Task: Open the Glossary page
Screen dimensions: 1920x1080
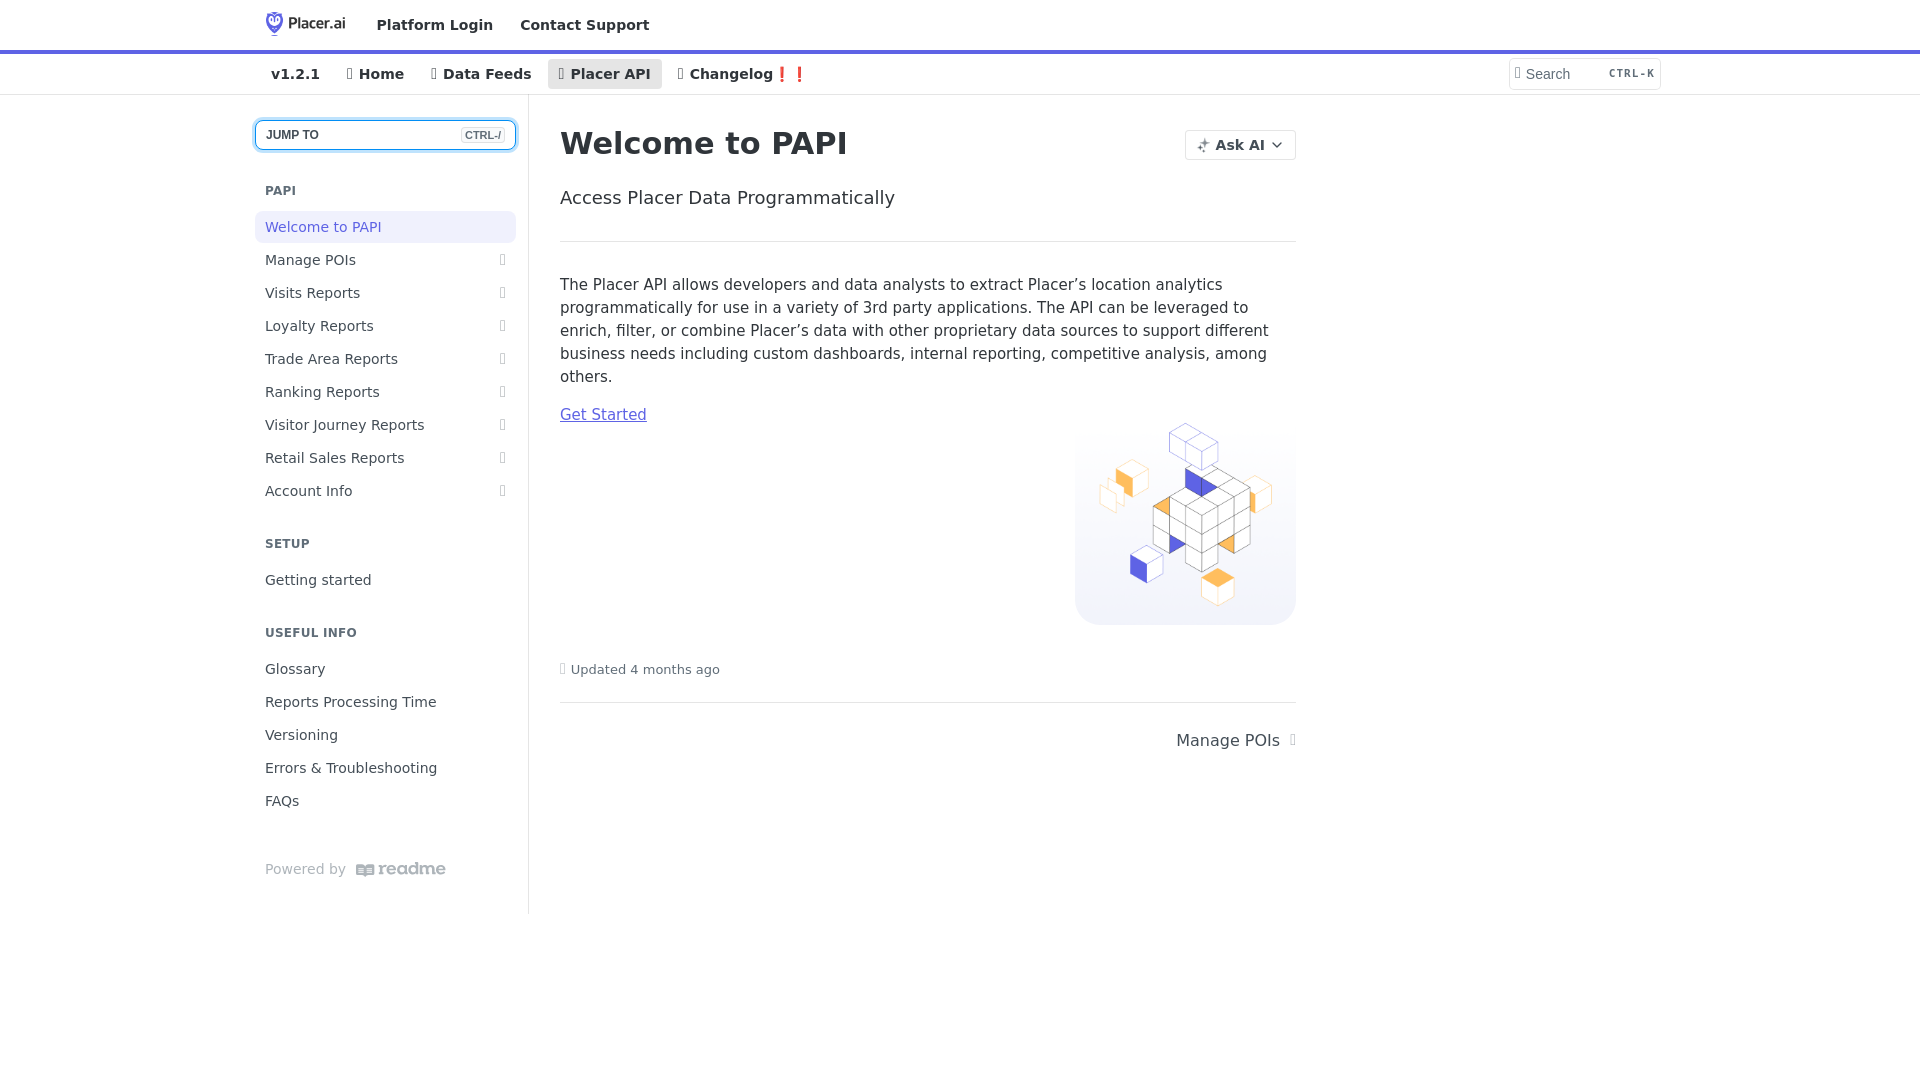Action: tap(385, 669)
